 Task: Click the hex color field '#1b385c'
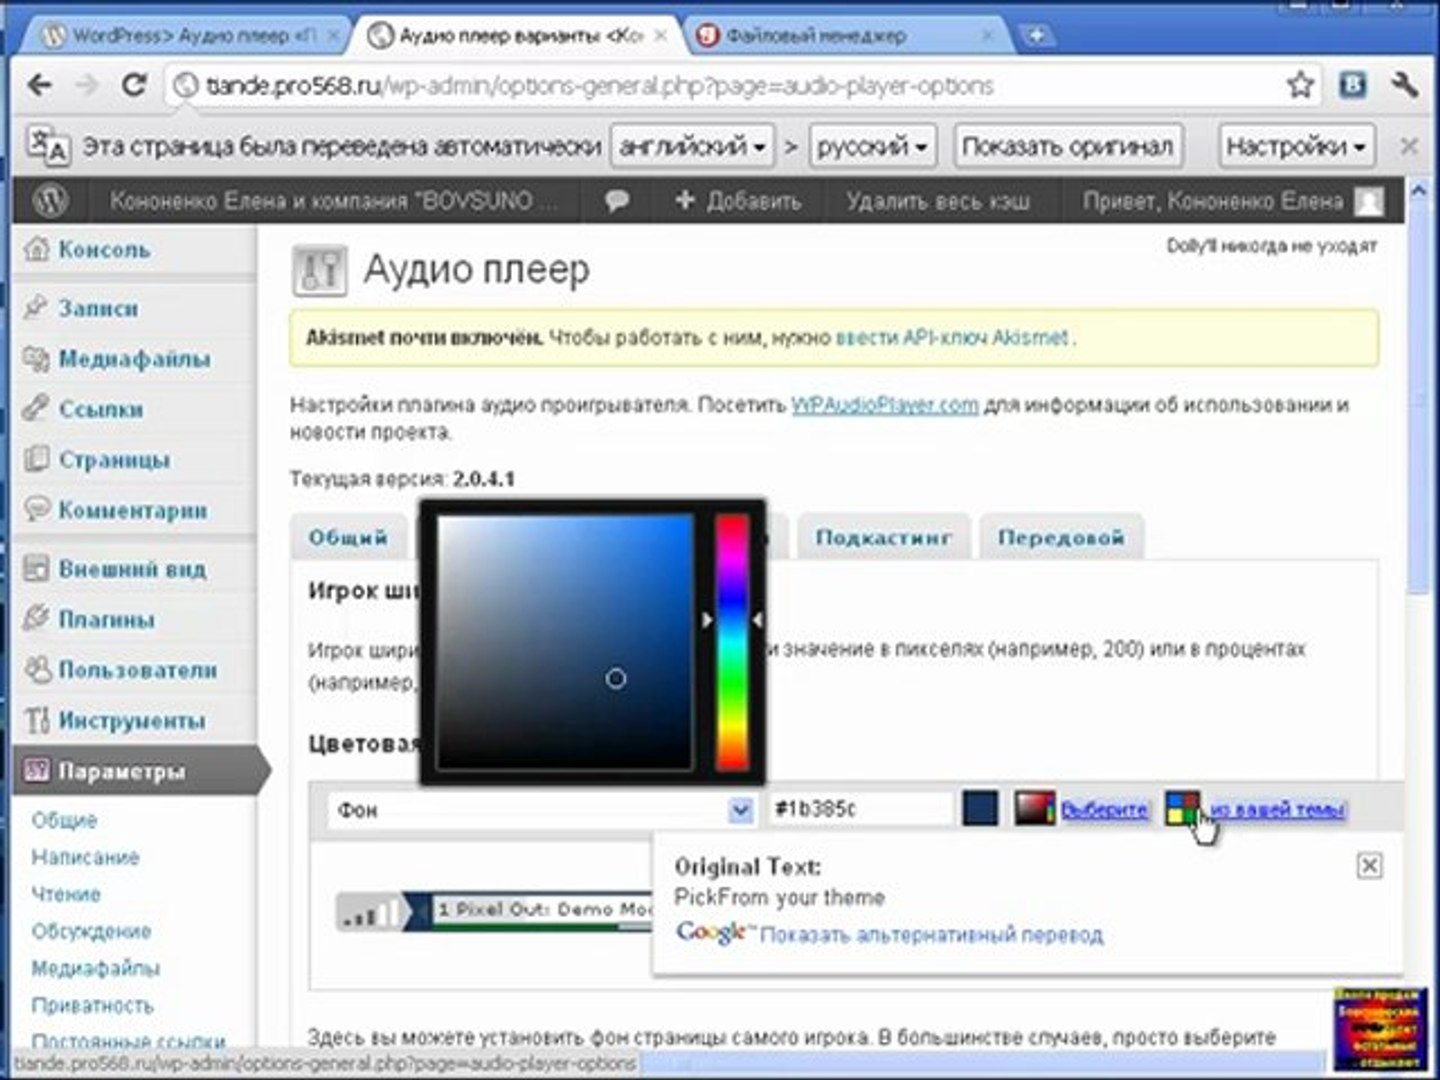tap(860, 809)
